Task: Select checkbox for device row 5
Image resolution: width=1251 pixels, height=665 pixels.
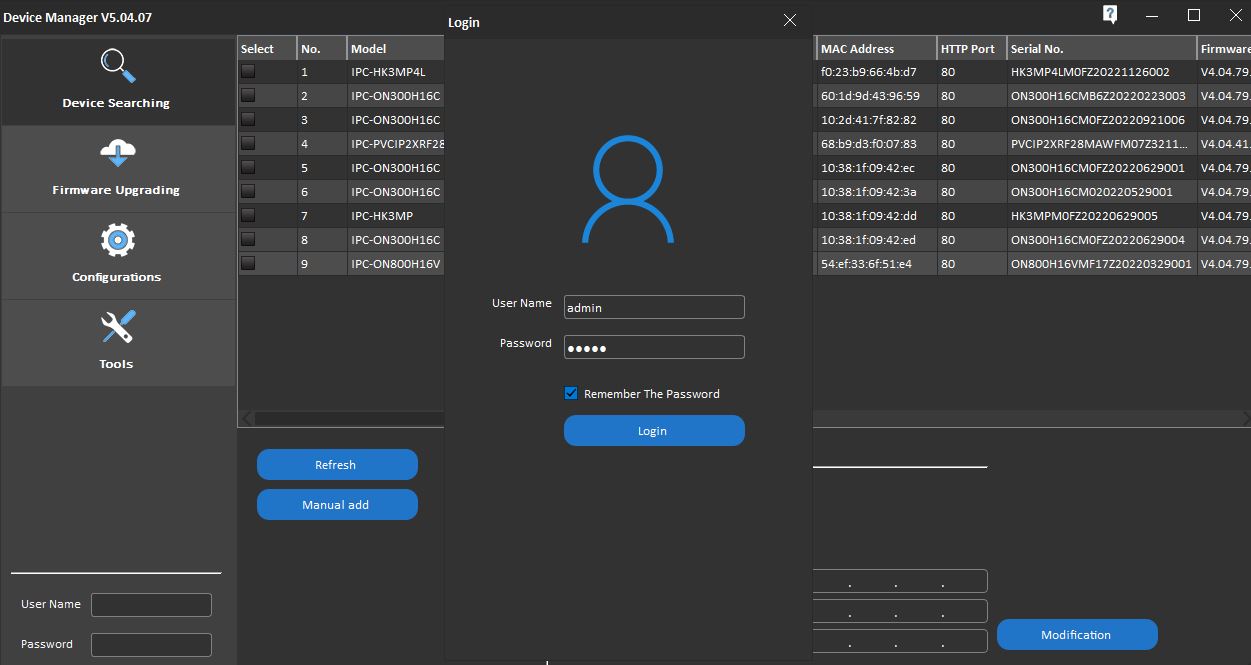Action: (x=248, y=167)
